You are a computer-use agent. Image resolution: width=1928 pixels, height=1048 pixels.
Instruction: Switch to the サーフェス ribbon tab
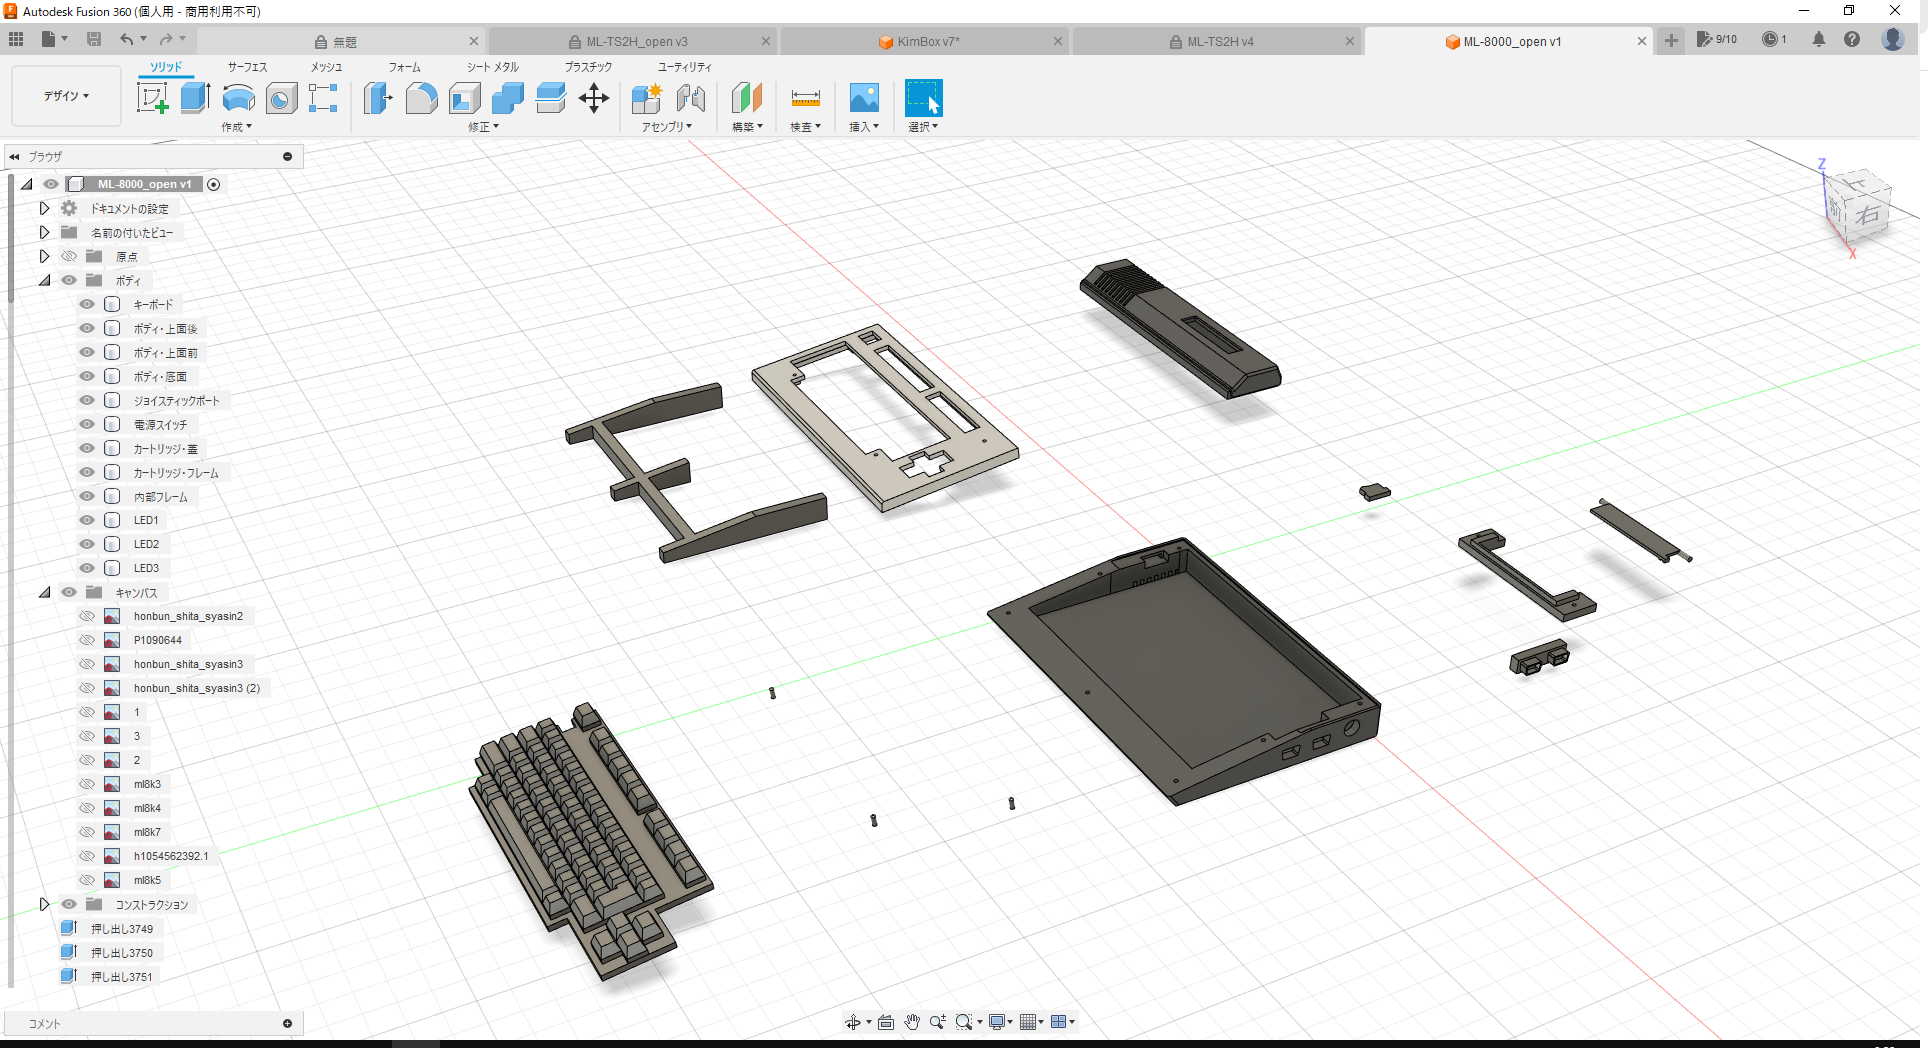tap(246, 67)
